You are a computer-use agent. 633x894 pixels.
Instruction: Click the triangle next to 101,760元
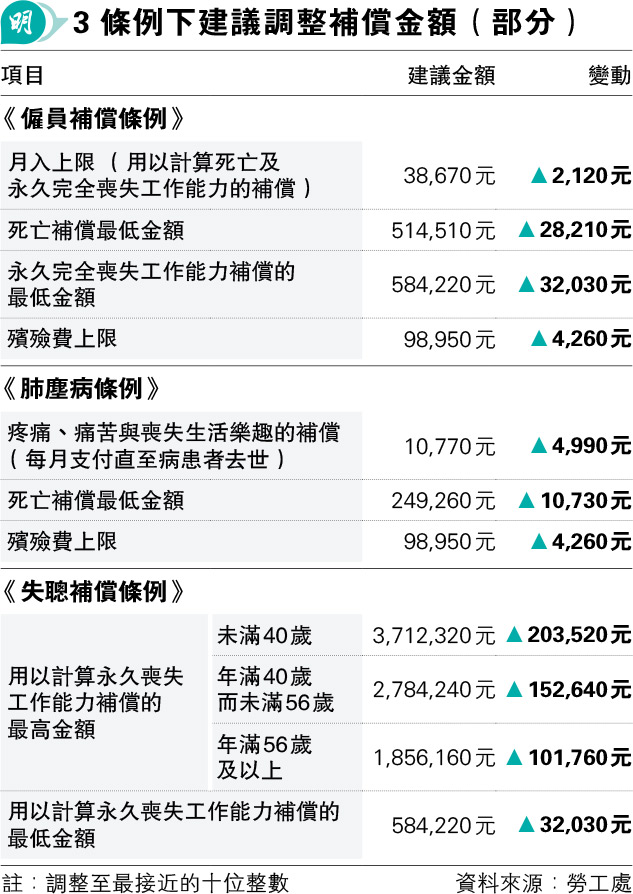pyautogui.click(x=514, y=757)
